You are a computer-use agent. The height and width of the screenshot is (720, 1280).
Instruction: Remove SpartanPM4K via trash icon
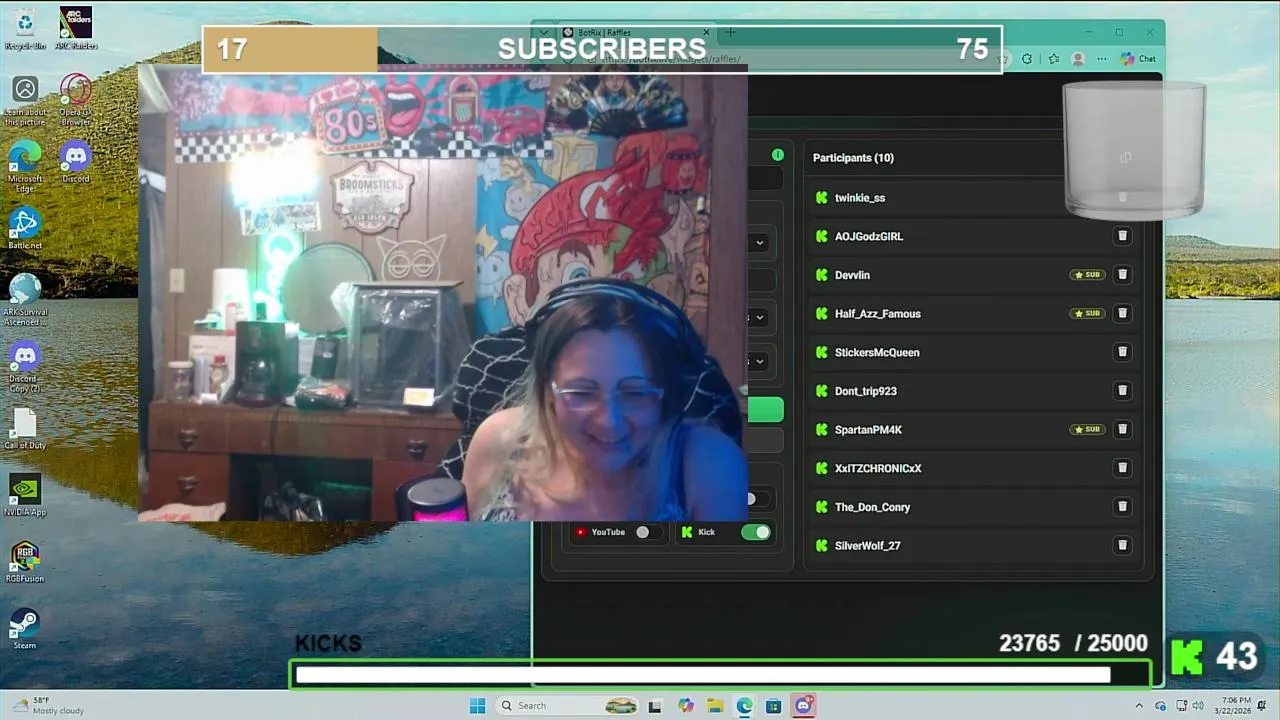[1122, 429]
